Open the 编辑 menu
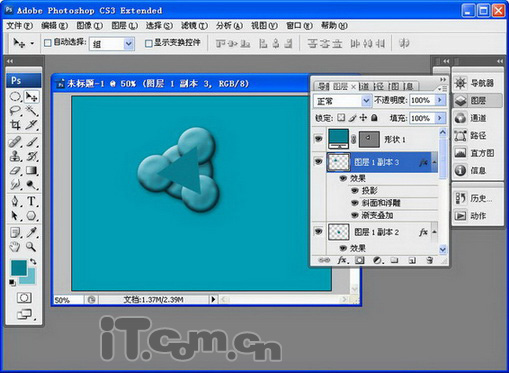Screen dimensions: 509x373 [x=55, y=25]
